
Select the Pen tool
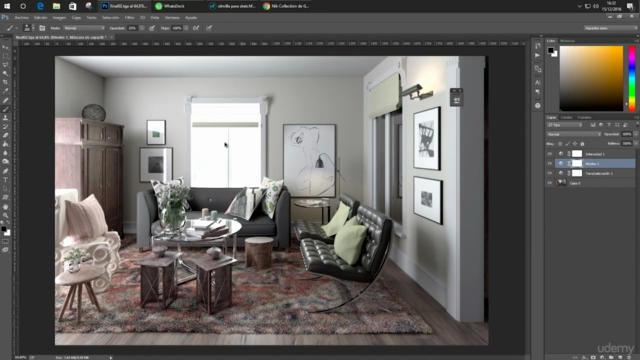pos(6,171)
